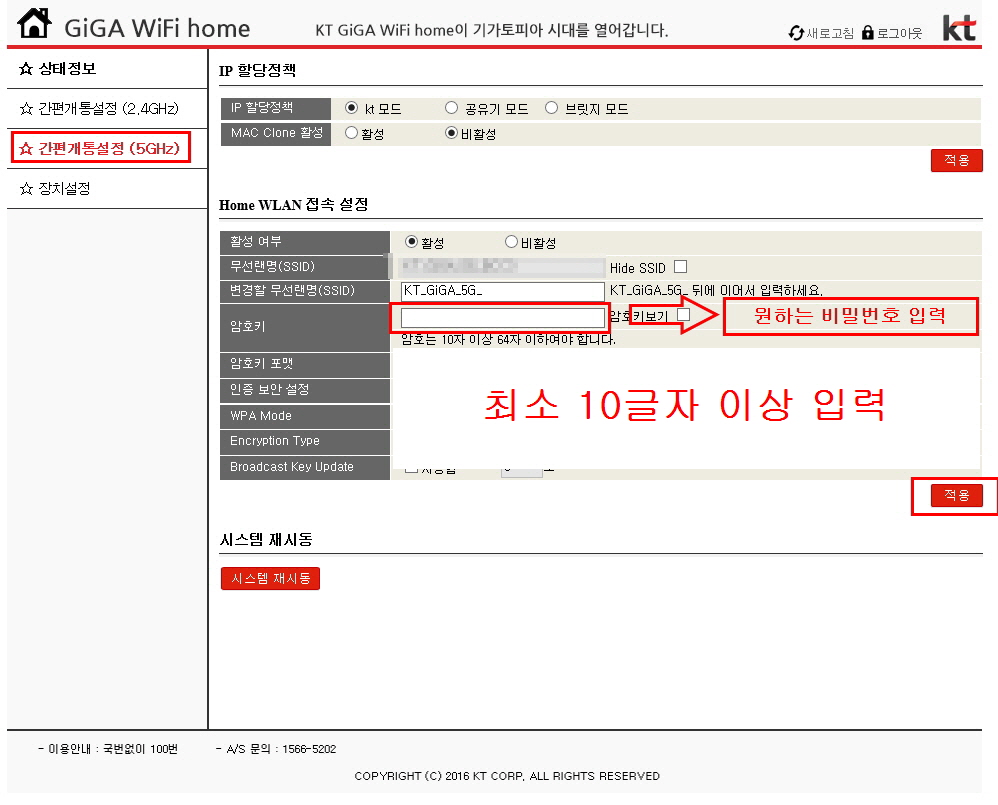Click the GiGA WiFi home title

pos(157,29)
